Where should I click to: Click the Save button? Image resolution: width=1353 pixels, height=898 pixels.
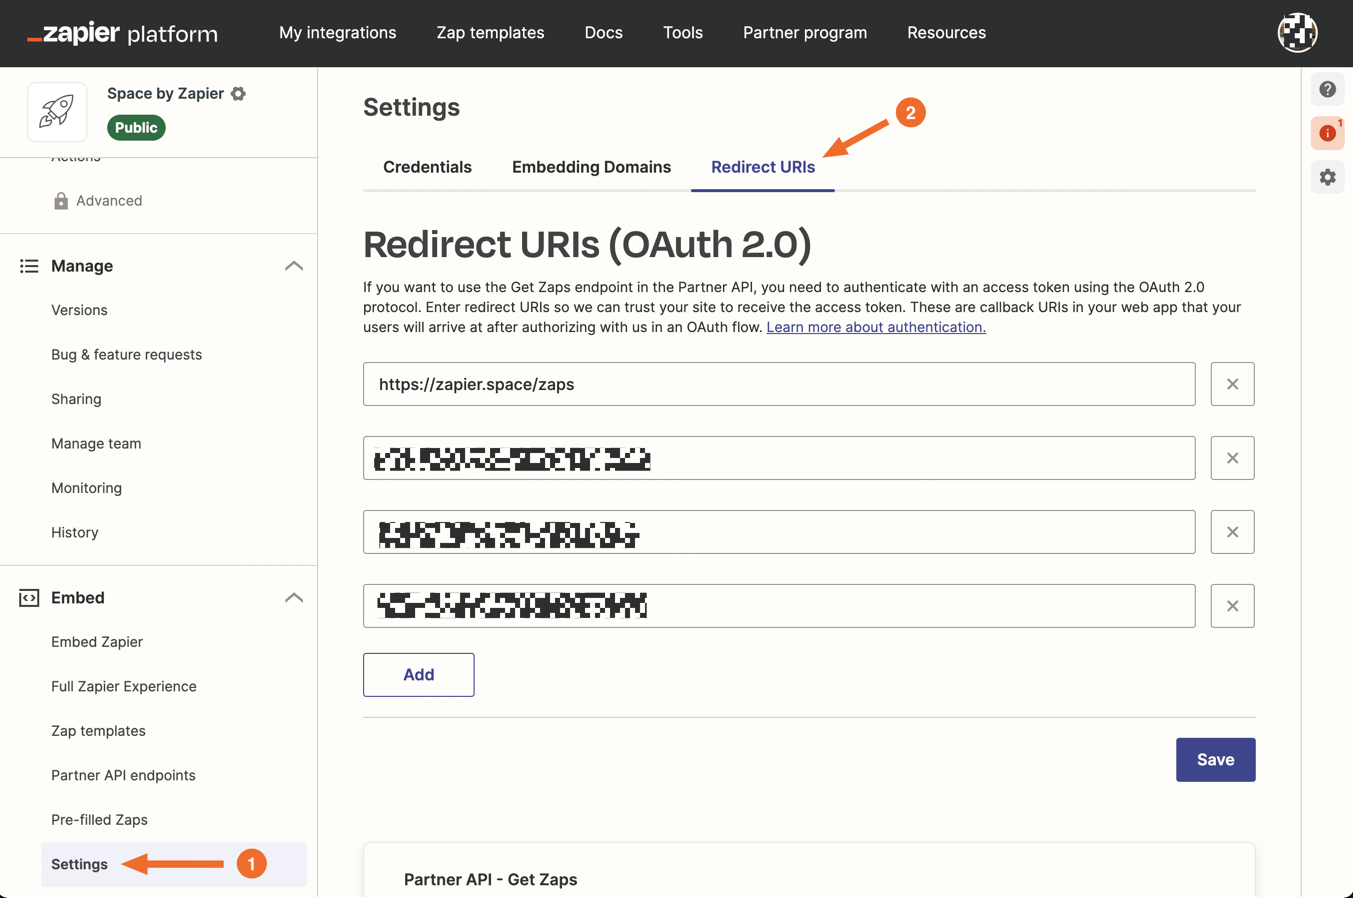coord(1215,760)
